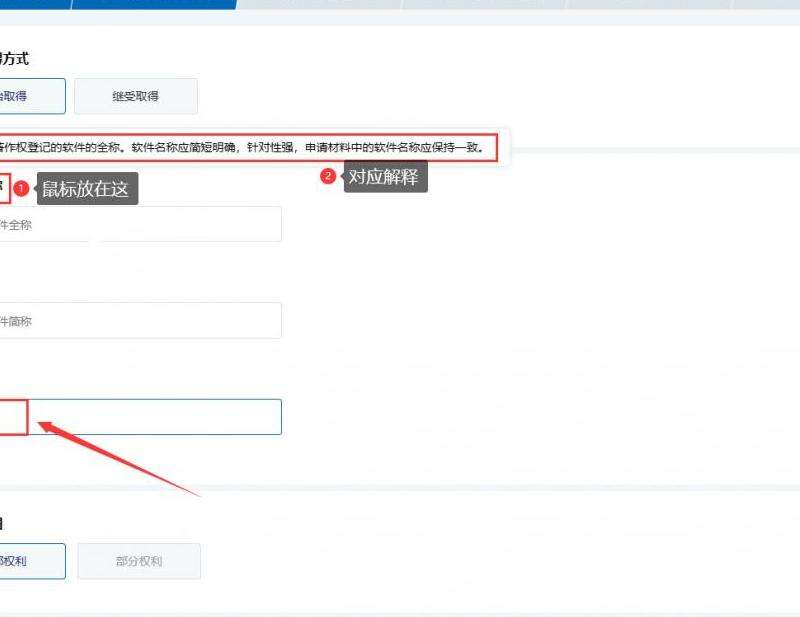This screenshot has height=617, width=800.
Task: Click the red circled number 2 marker
Action: (327, 177)
